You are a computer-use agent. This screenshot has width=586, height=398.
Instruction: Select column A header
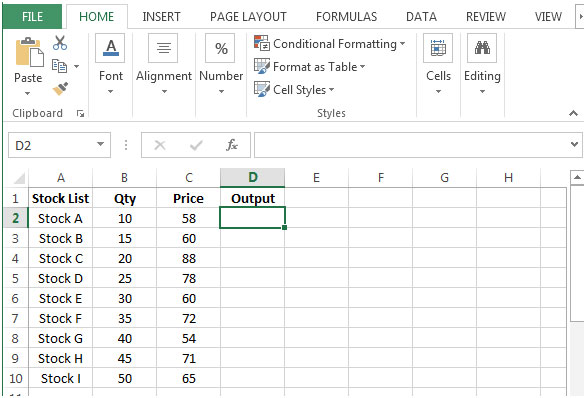[61, 178]
